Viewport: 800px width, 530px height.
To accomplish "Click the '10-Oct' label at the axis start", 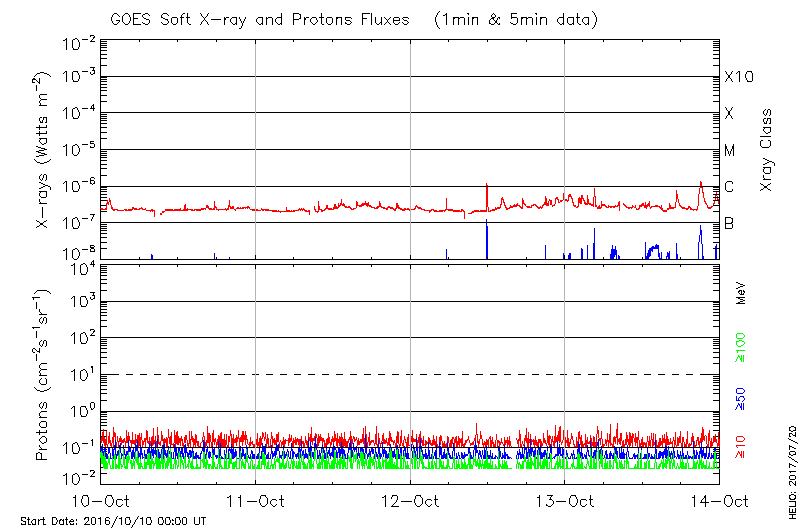I will [x=102, y=501].
